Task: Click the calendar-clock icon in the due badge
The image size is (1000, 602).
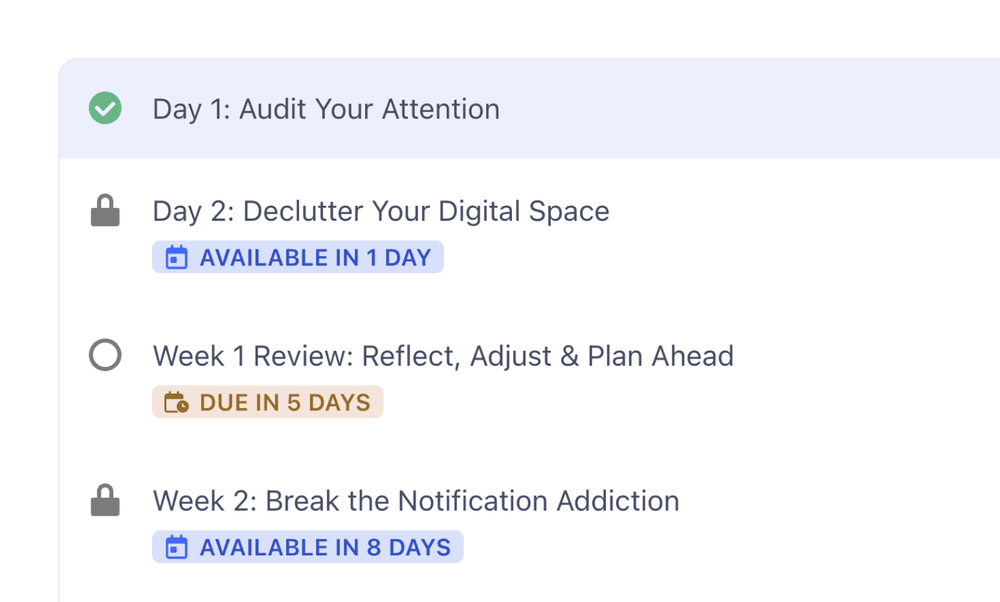Action: pyautogui.click(x=176, y=403)
